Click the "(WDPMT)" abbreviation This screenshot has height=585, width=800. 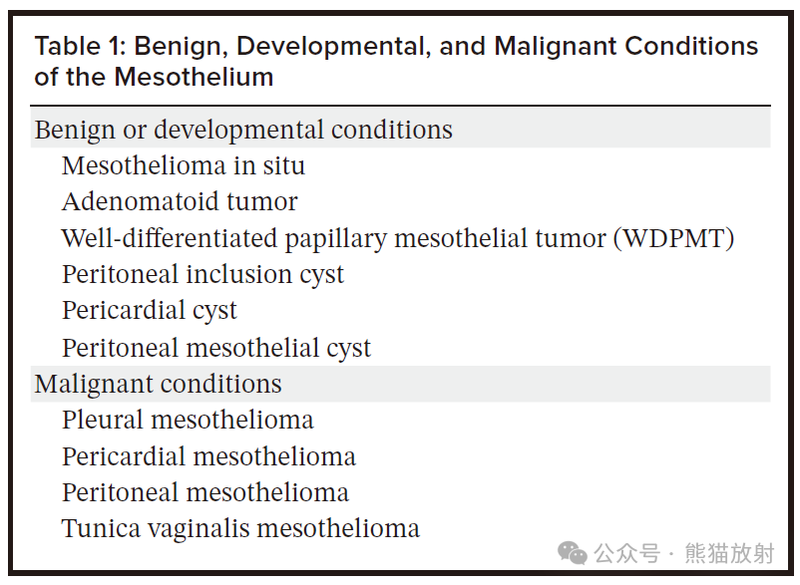674,238
